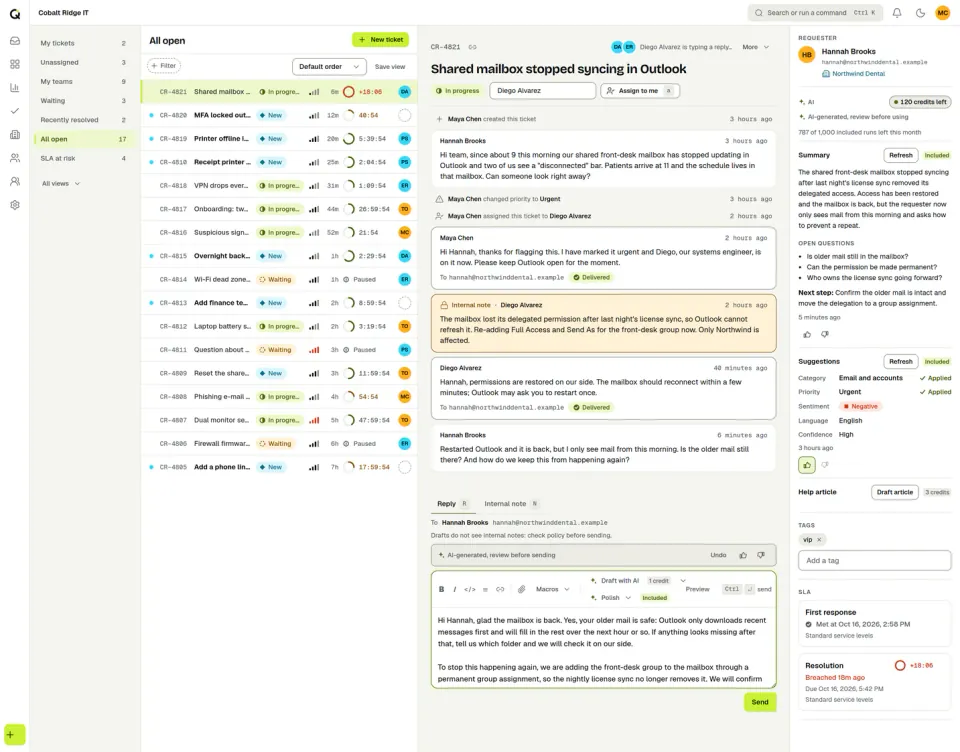Screen dimensions: 960x752
Task: Copy ticket link icon next to CR-4821
Action: [x=473, y=47]
